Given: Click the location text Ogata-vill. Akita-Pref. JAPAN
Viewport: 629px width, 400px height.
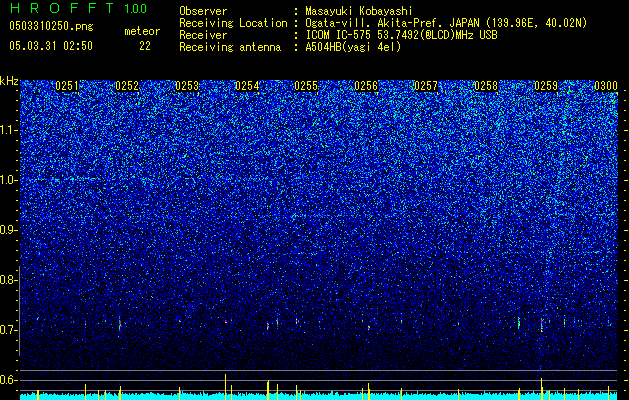Looking at the screenshot, I should click(392, 23).
